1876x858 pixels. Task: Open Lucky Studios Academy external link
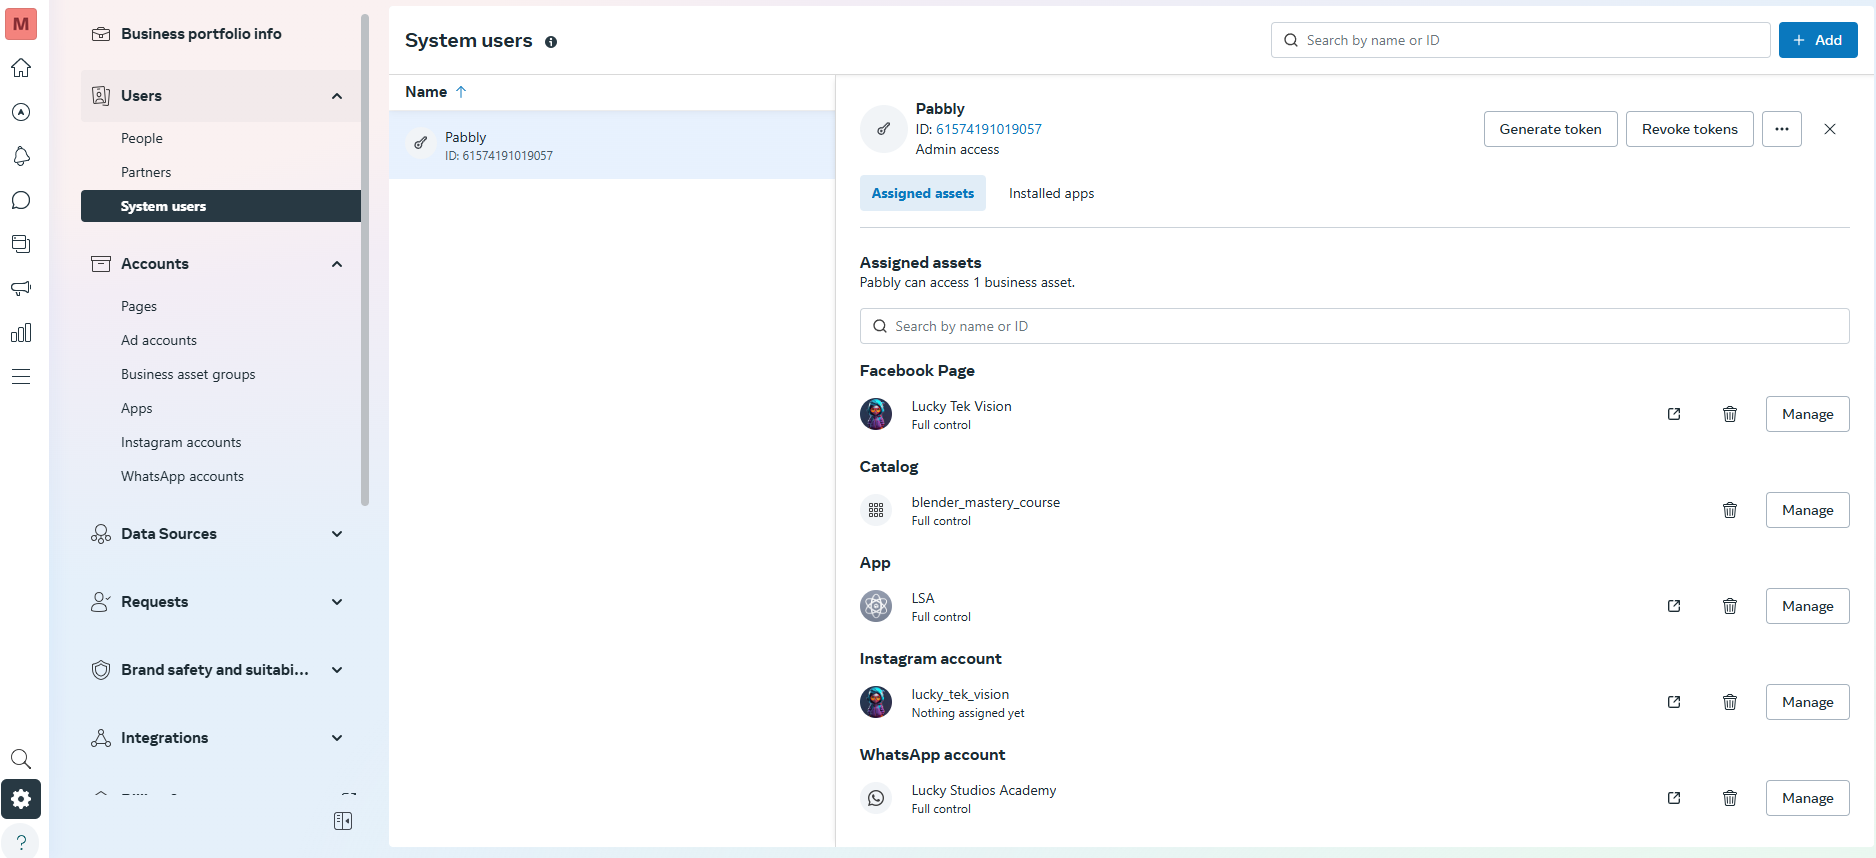click(1674, 798)
